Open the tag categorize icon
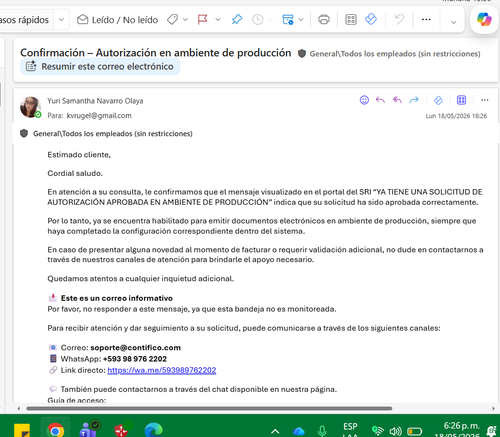 coord(172,20)
